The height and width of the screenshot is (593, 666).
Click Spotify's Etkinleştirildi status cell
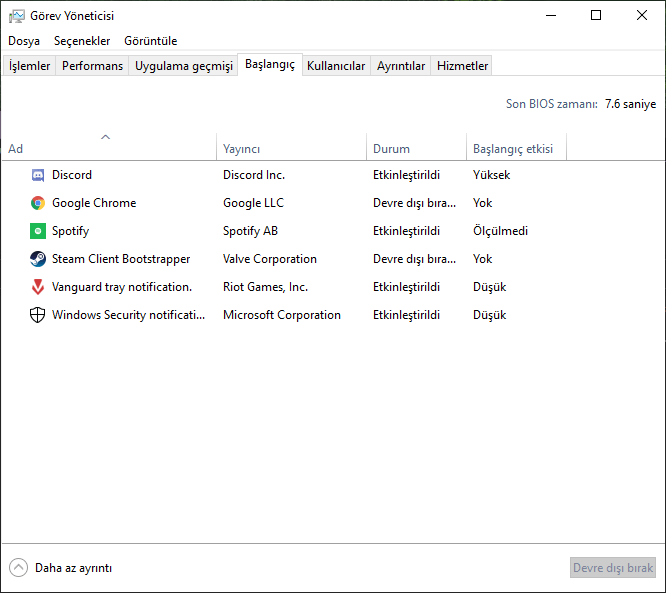coord(406,231)
